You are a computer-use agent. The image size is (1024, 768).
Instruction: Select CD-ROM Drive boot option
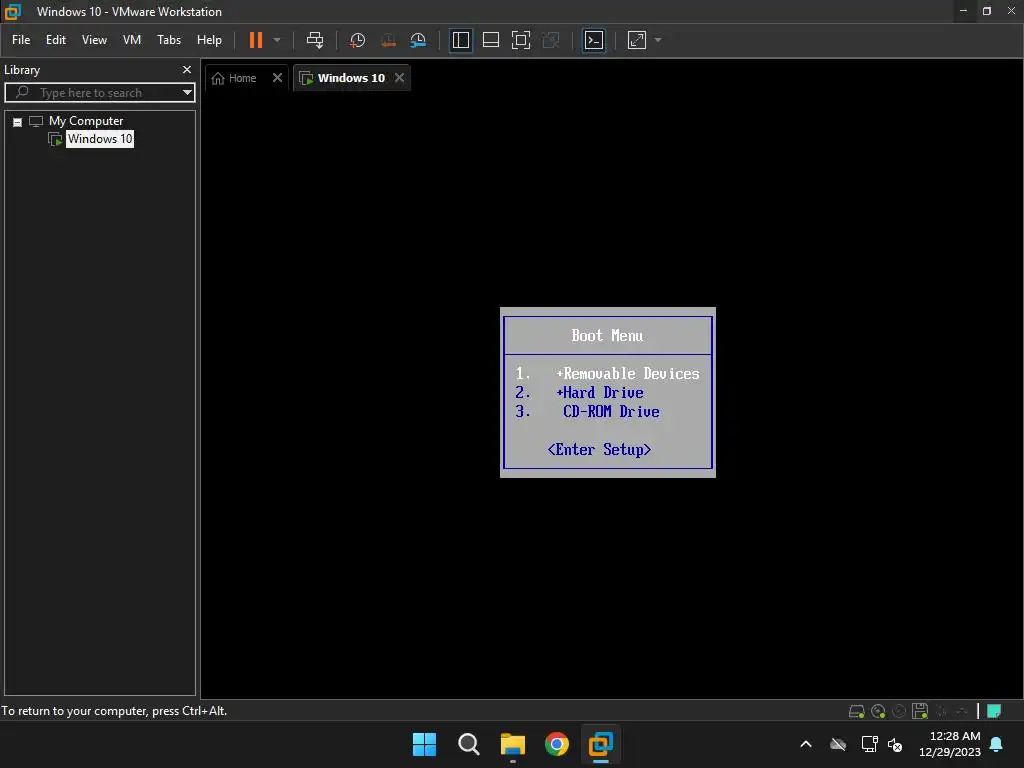(611, 411)
